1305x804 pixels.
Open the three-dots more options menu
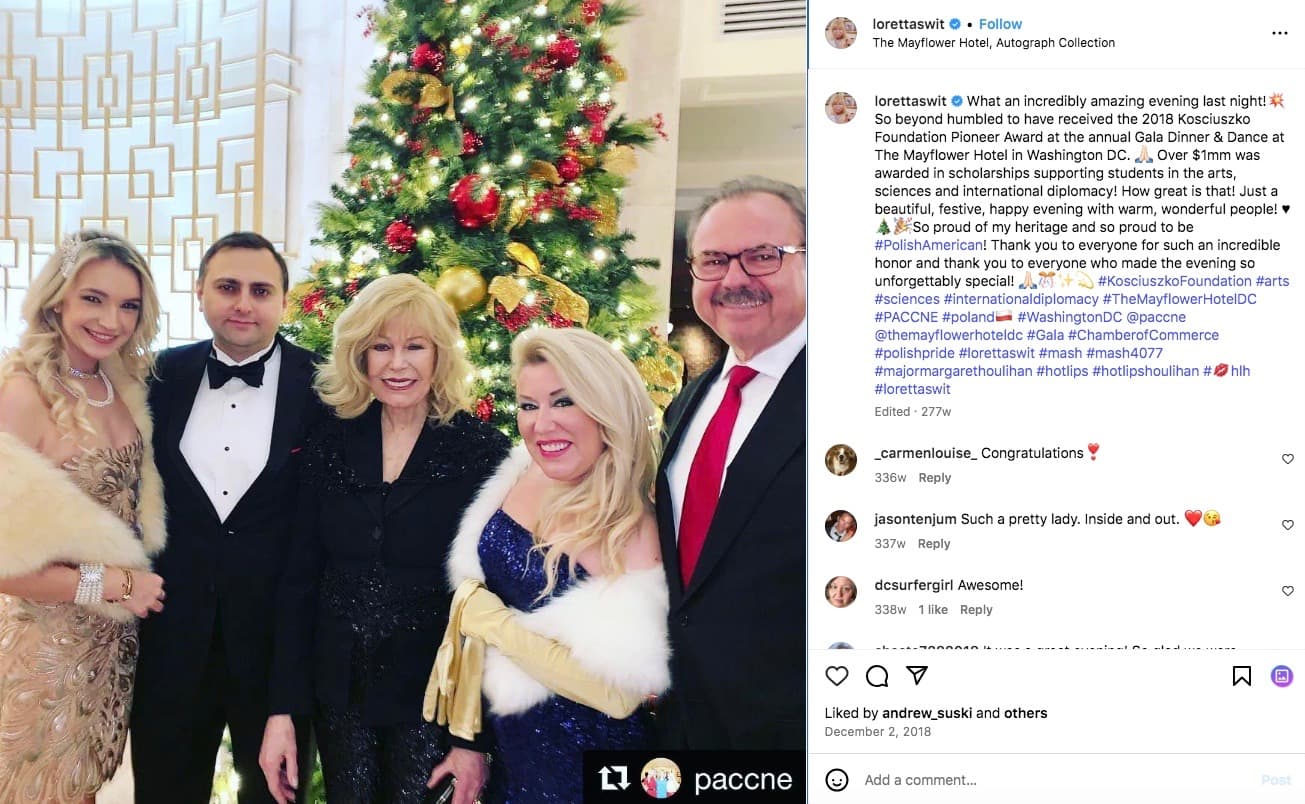pos(1280,33)
